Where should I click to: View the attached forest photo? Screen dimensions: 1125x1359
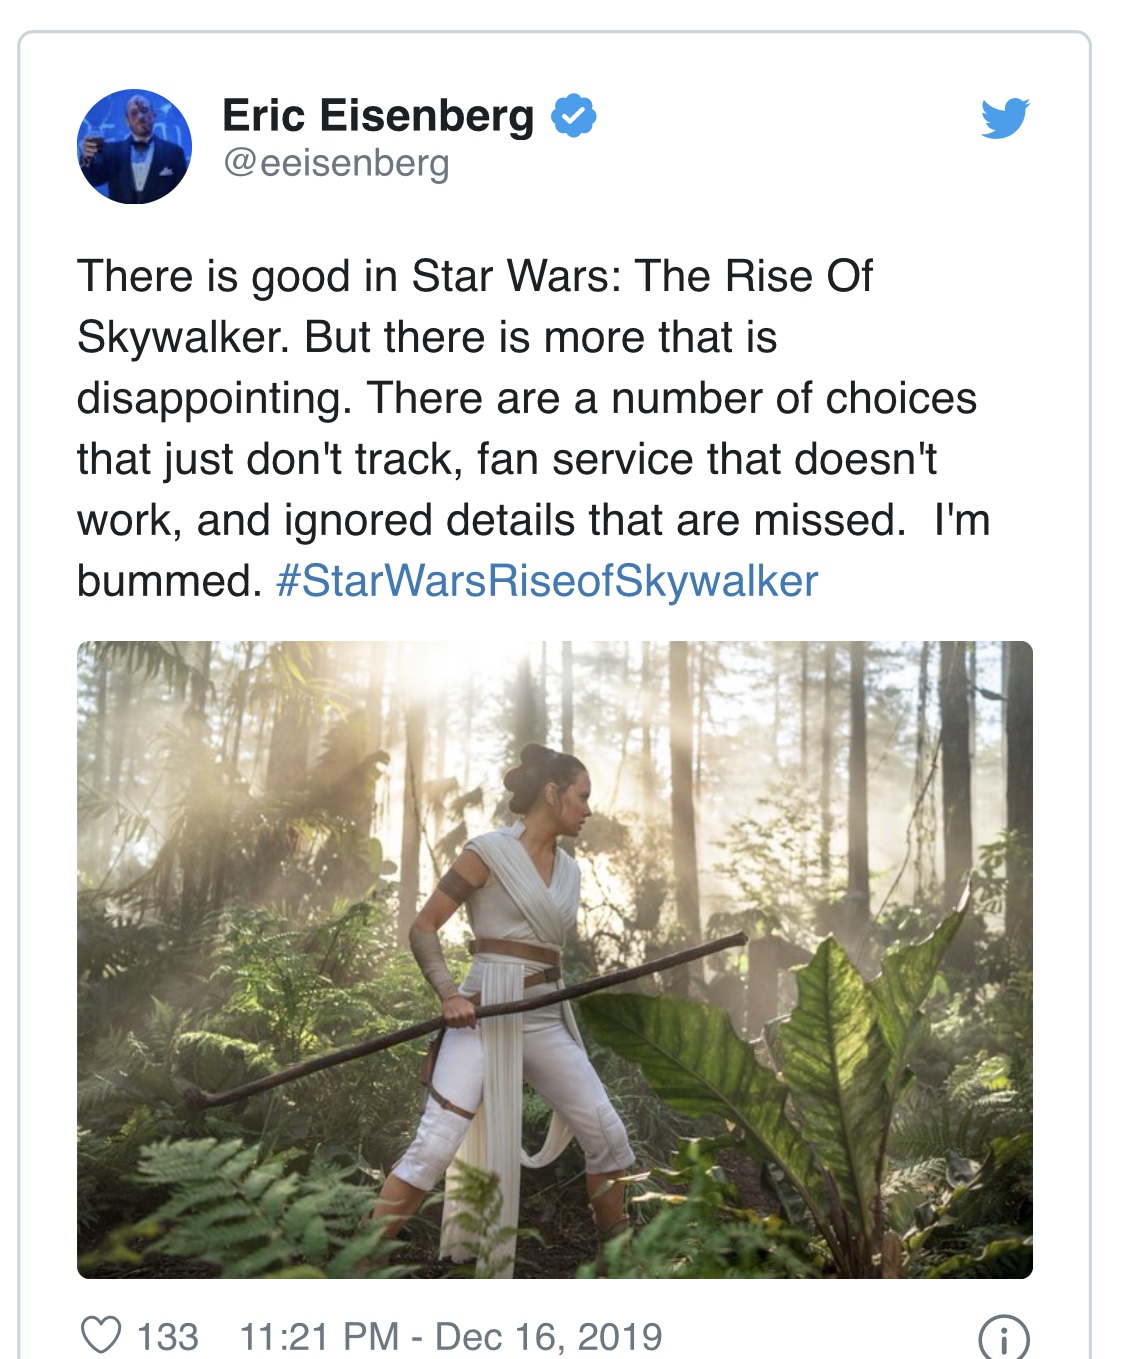(555, 959)
